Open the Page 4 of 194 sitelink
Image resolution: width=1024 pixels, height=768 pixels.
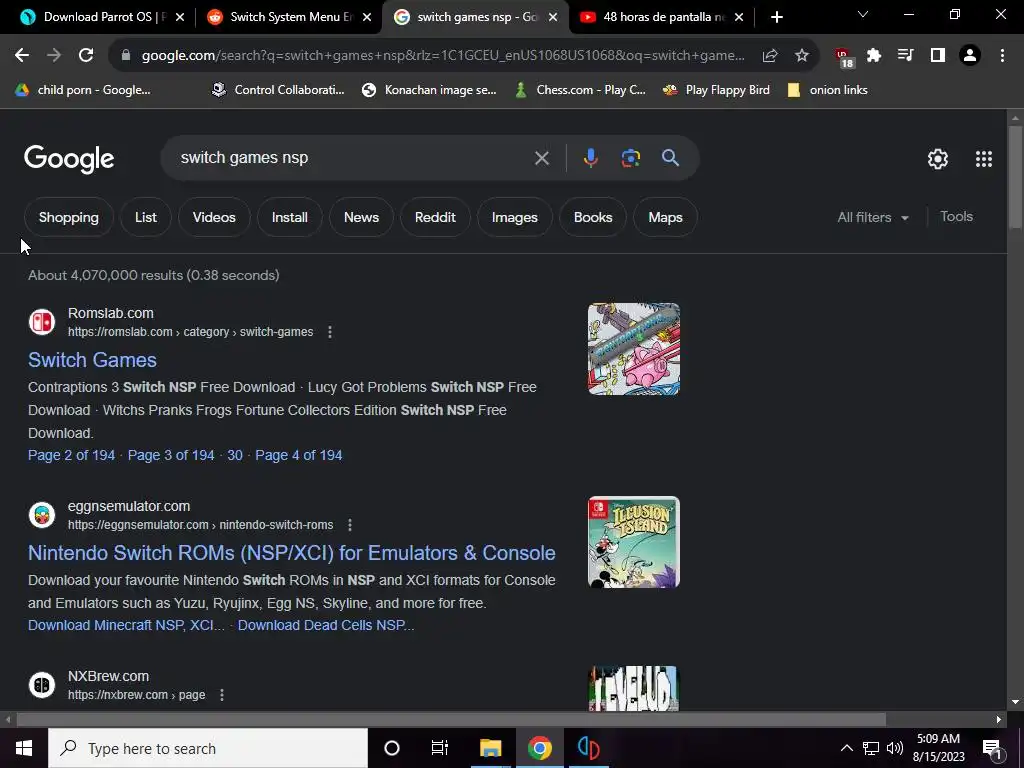point(298,455)
